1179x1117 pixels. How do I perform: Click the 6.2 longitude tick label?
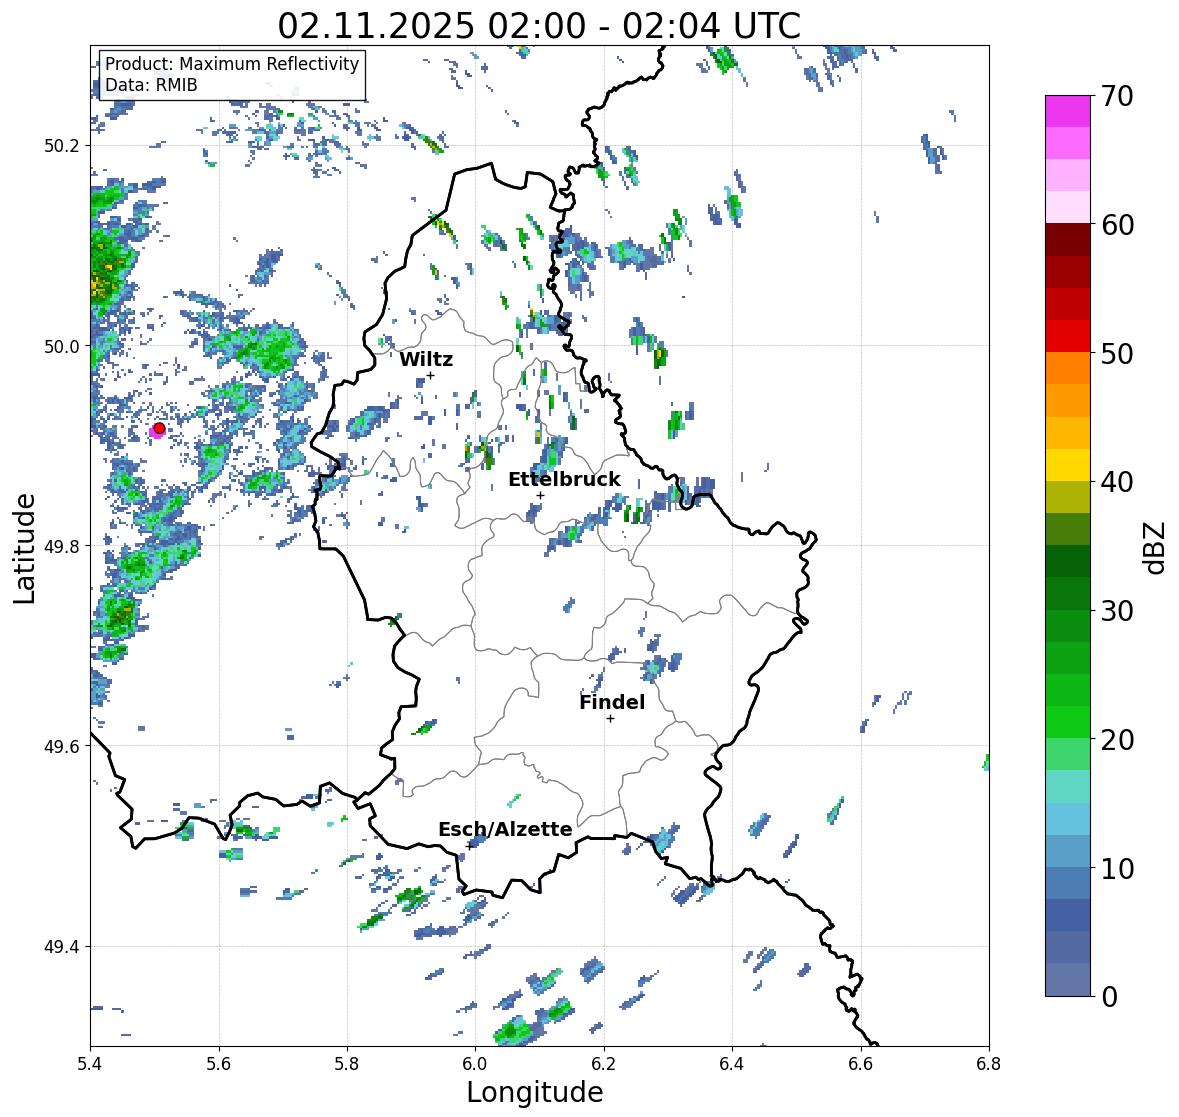click(604, 1064)
